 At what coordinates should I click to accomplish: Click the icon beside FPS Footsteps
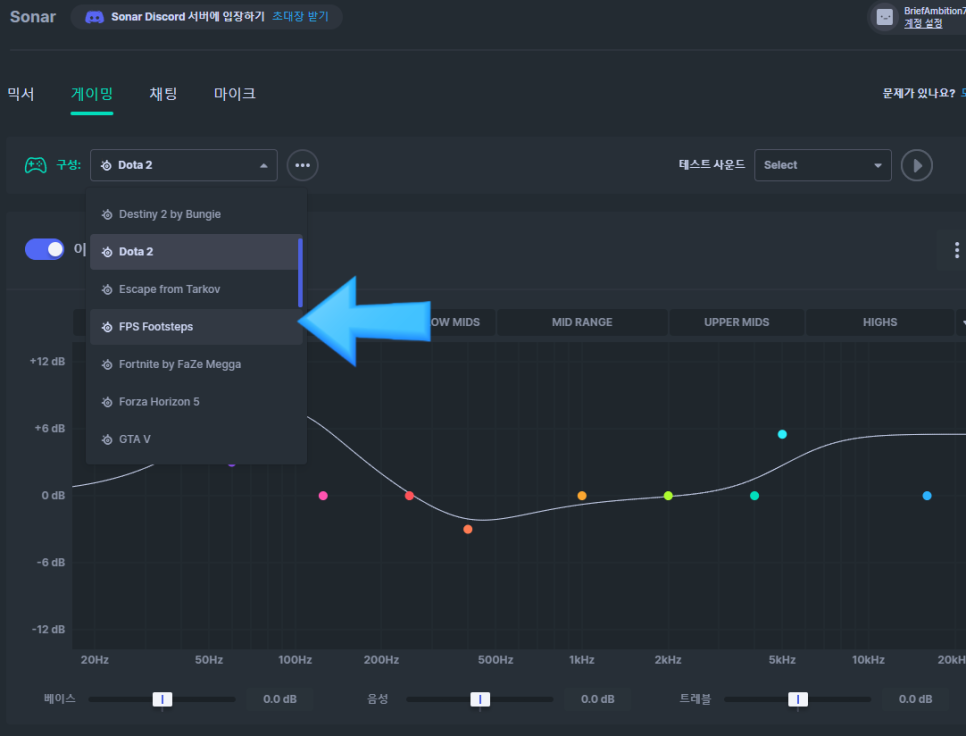pos(107,327)
